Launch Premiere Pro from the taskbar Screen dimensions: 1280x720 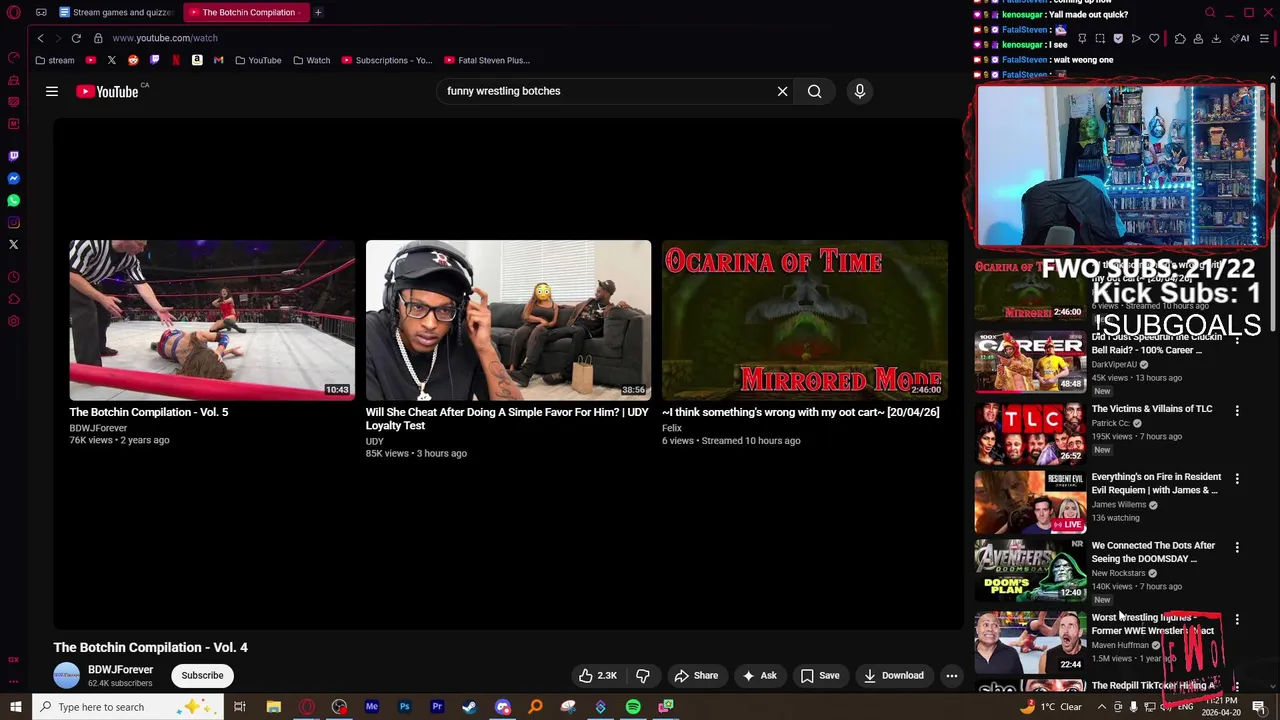pyautogui.click(x=437, y=707)
